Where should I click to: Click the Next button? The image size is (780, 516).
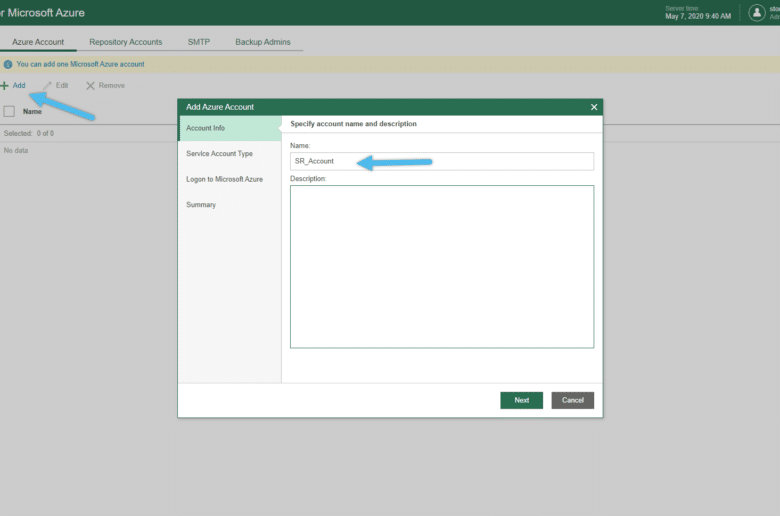pyautogui.click(x=521, y=400)
